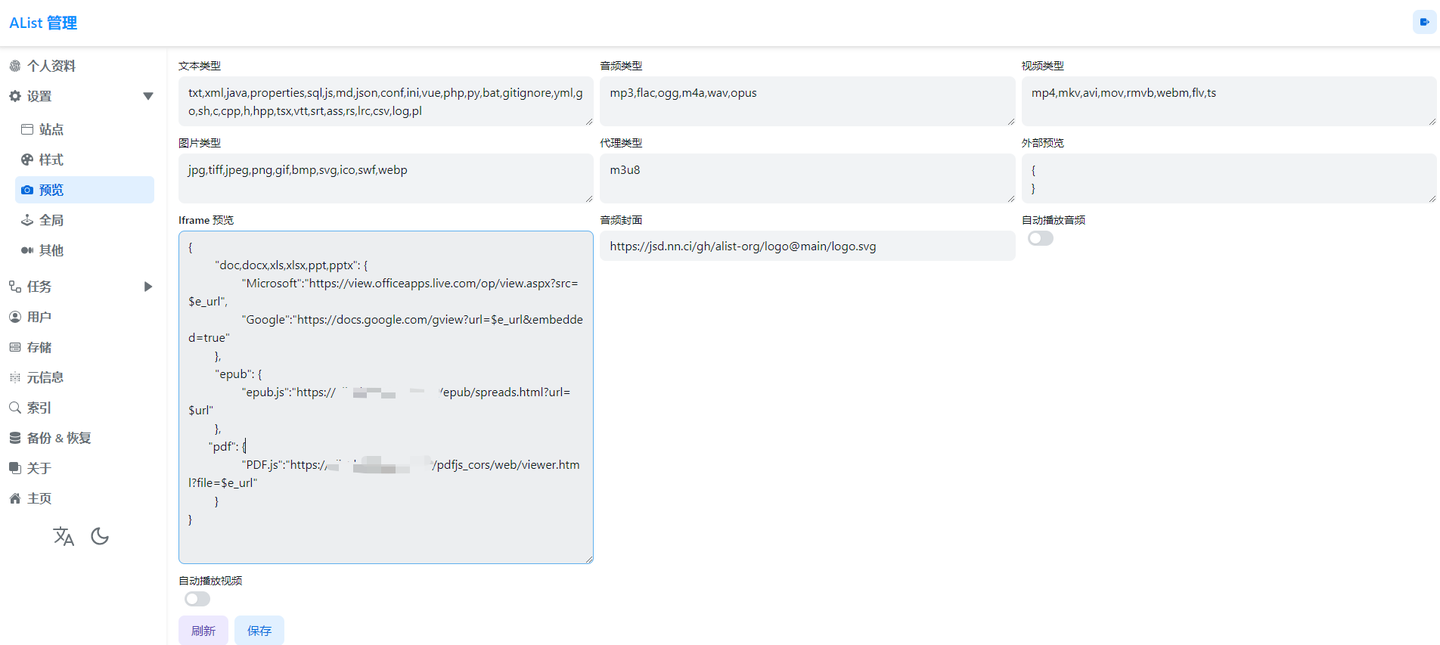The height and width of the screenshot is (645, 1440).
Task: Click the palette icon beside 样式
Action: pyautogui.click(x=27, y=159)
